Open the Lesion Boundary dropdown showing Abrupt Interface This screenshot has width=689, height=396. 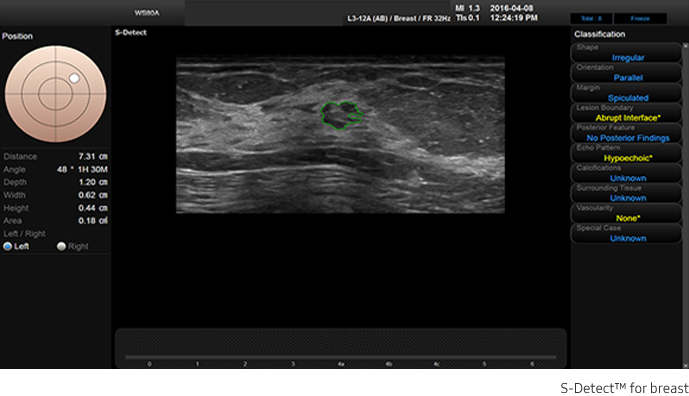[x=626, y=113]
